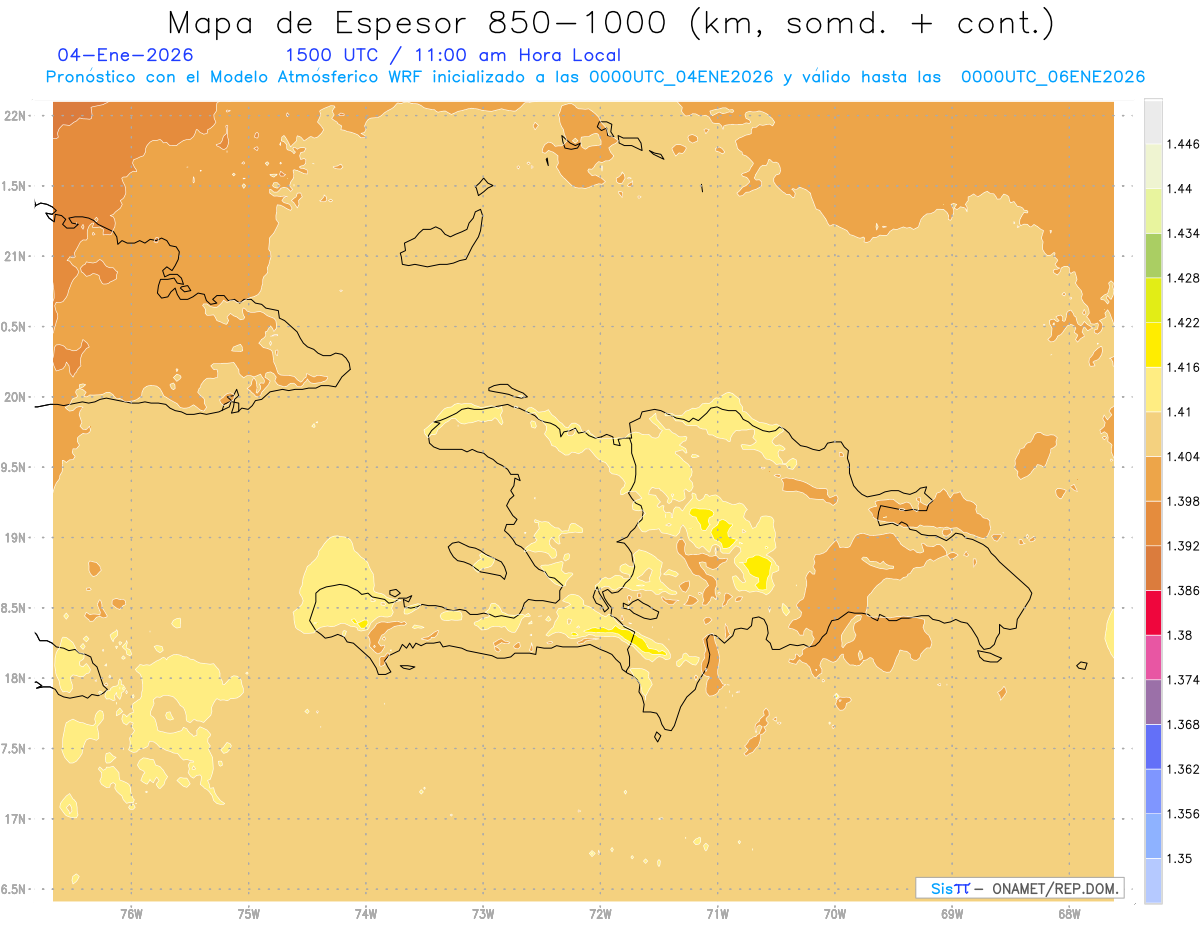Pick the lime swatch between 1.422 and 1.428

[1153, 300]
